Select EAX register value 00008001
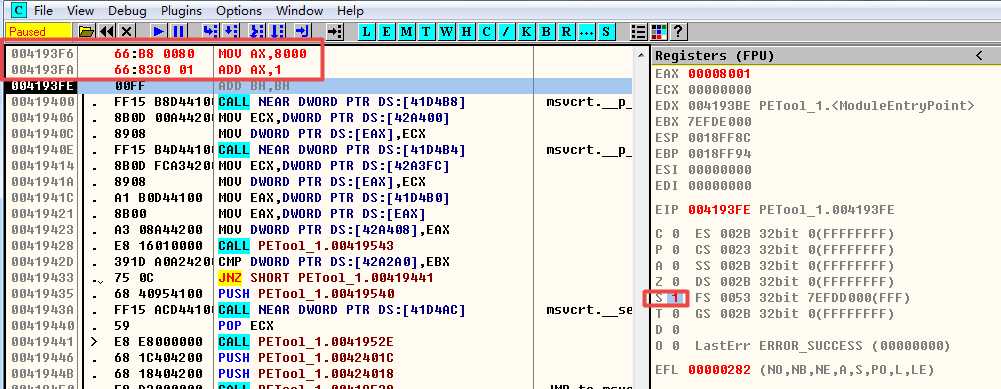The width and height of the screenshot is (1001, 389). 719,73
